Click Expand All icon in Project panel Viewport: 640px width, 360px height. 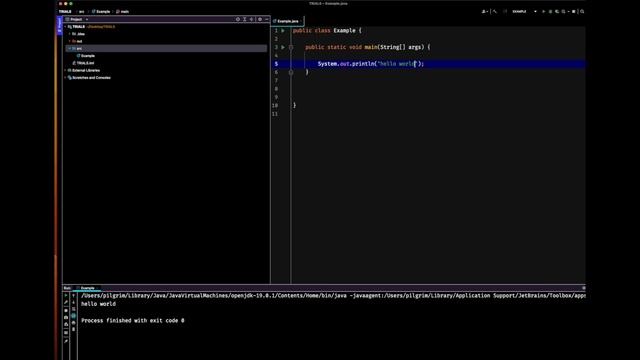click(244, 19)
